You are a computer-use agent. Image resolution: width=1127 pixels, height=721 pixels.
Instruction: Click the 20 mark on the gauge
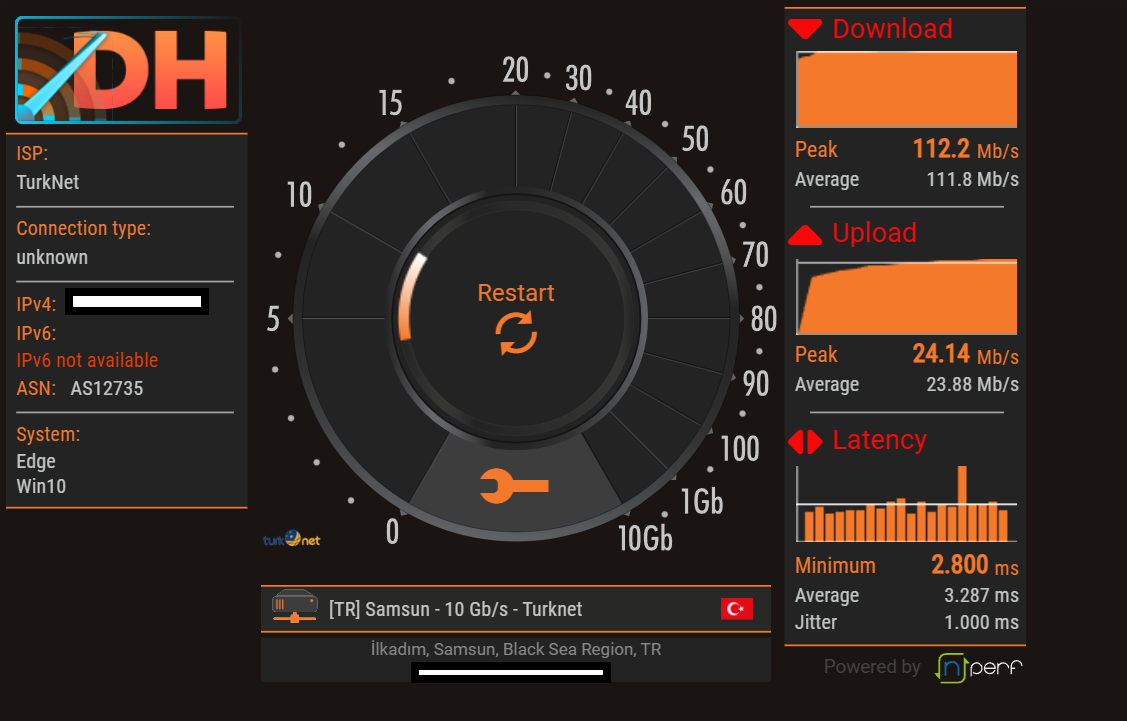point(515,70)
